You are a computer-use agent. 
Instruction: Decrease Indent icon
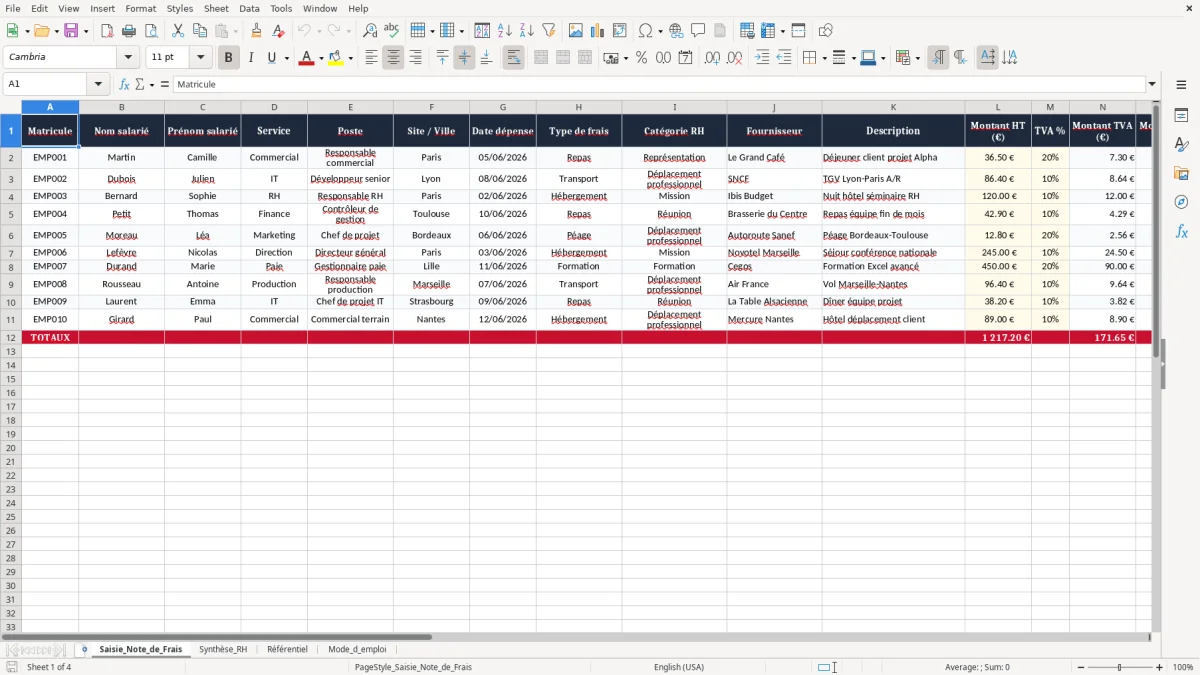pyautogui.click(x=784, y=58)
